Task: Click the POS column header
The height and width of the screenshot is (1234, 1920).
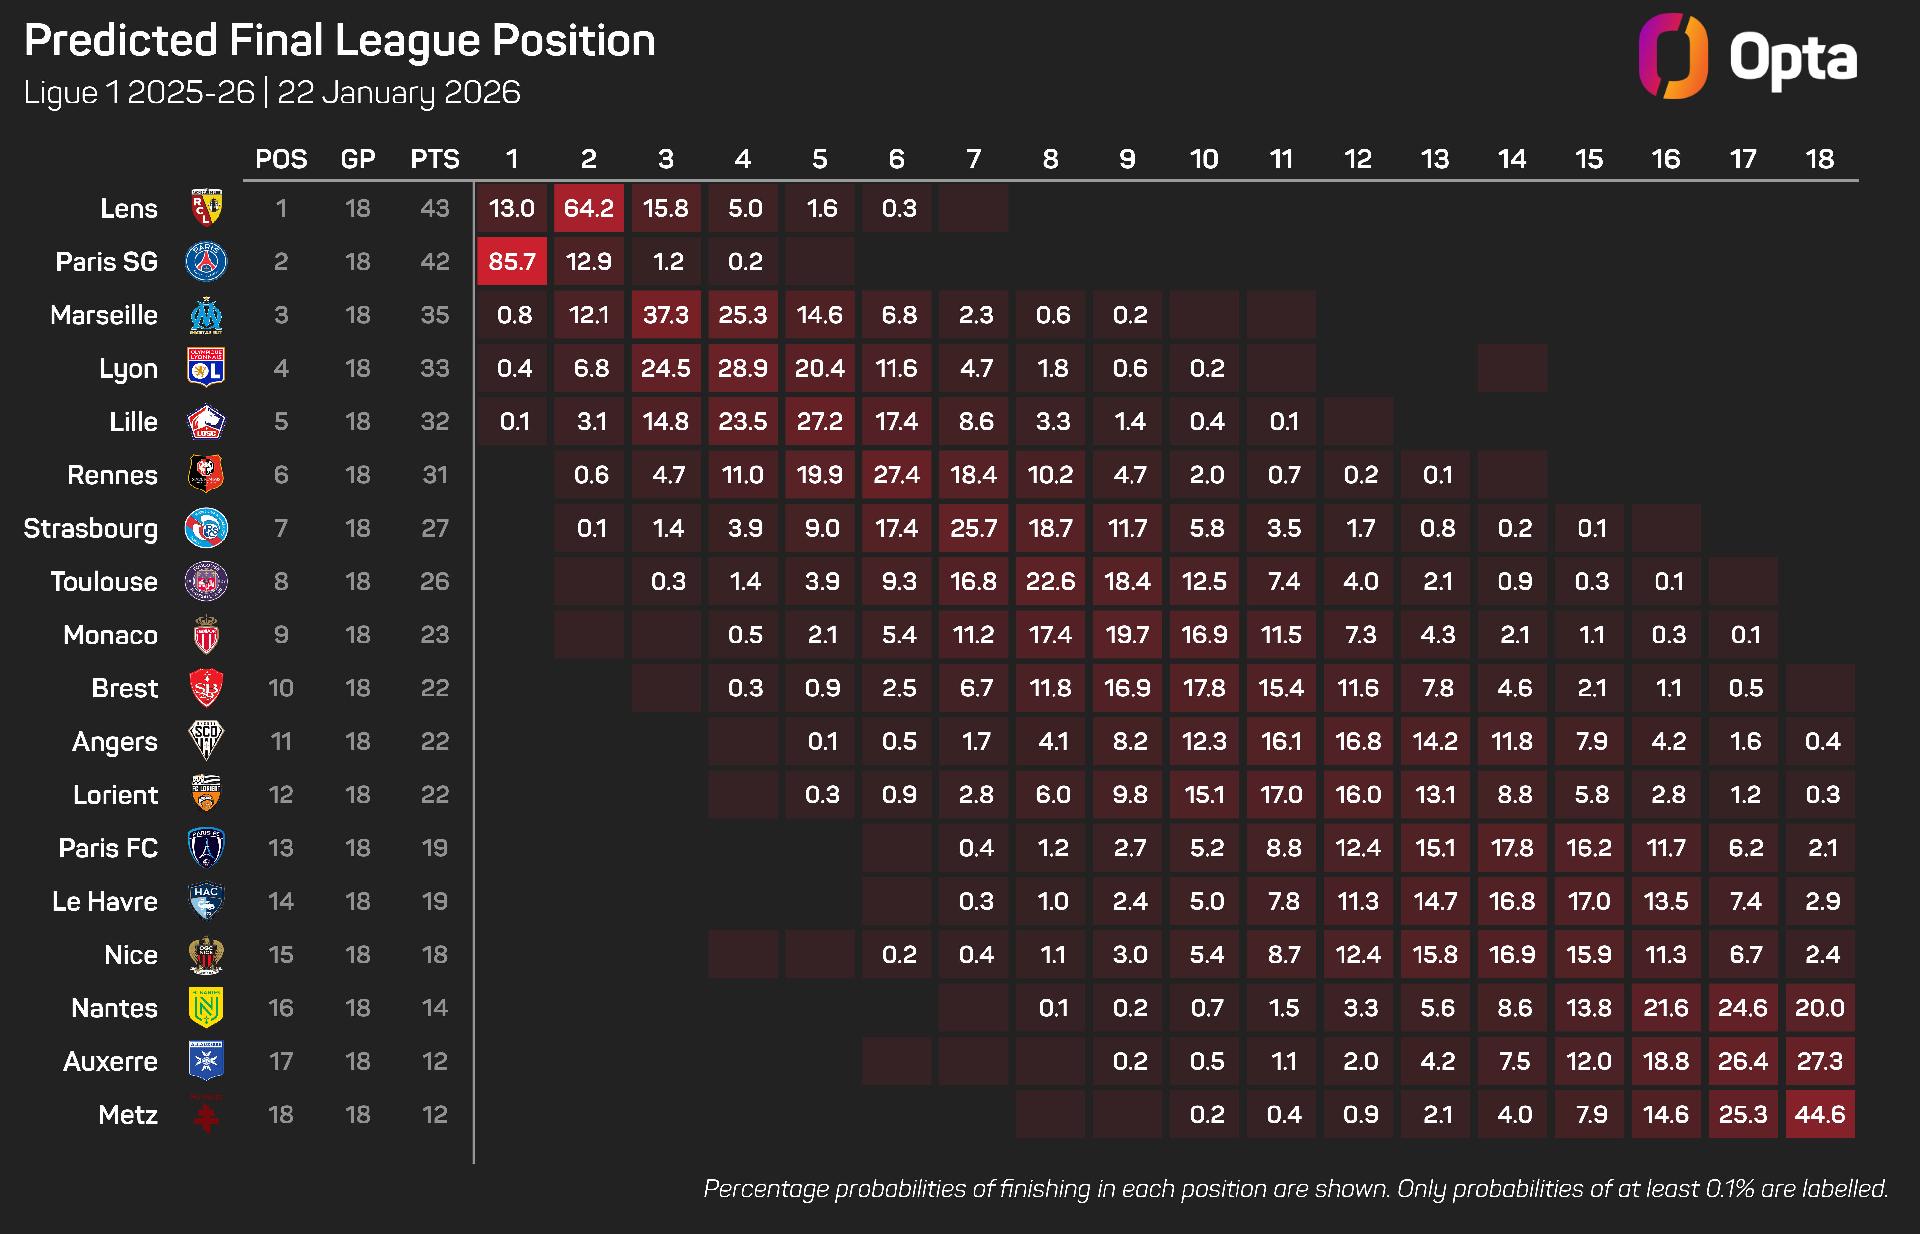Action: point(281,159)
